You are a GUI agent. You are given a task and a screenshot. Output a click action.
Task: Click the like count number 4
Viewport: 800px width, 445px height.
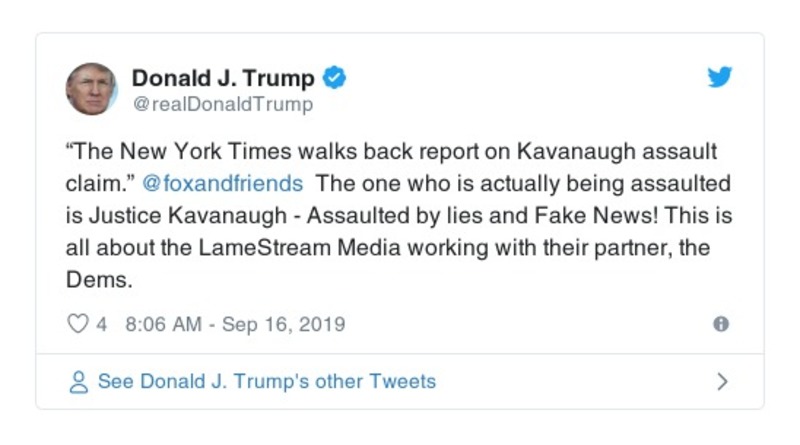(101, 324)
